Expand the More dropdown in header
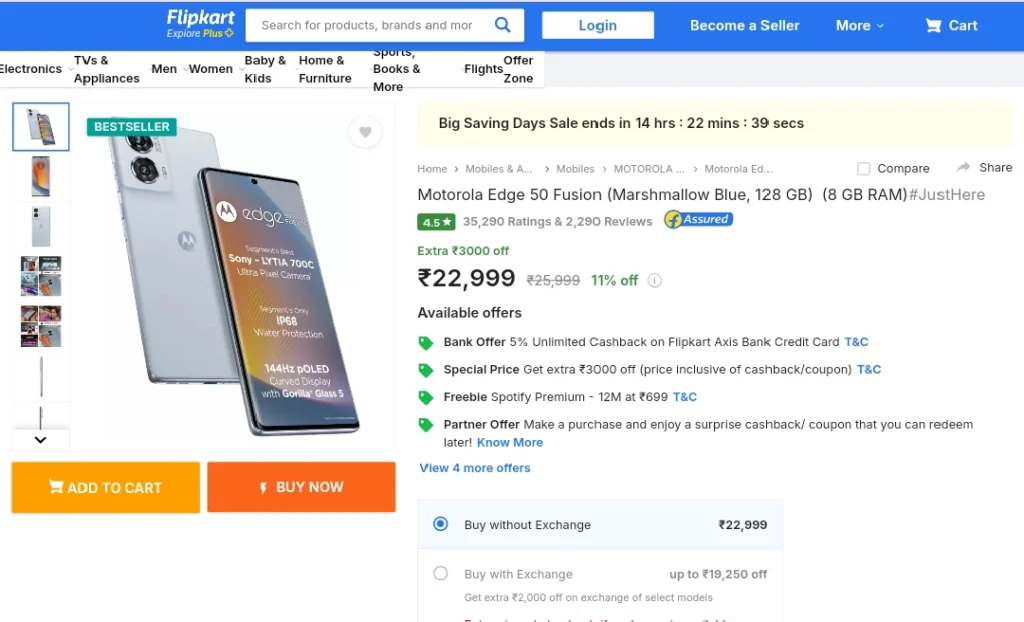Viewport: 1024px width, 622px height. (859, 25)
